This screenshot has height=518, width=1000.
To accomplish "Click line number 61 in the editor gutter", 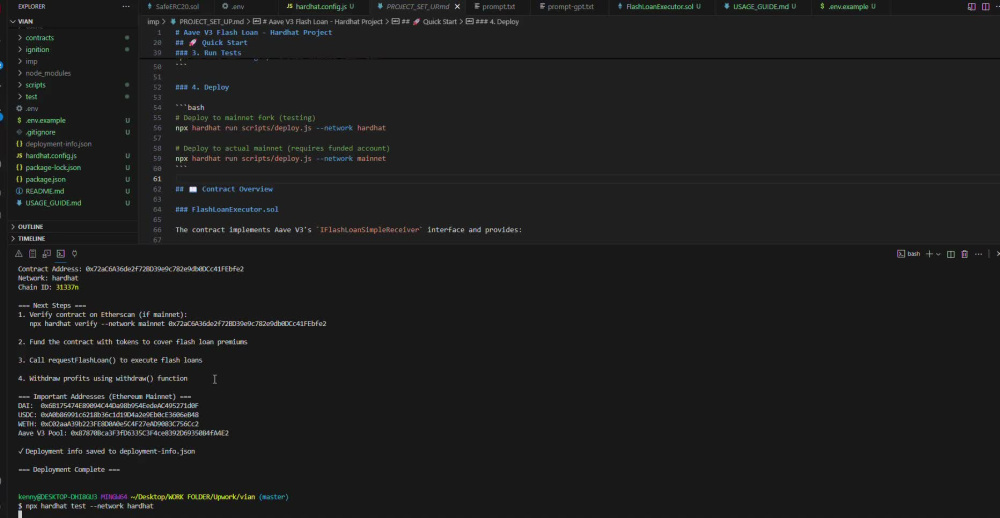I will coord(158,179).
